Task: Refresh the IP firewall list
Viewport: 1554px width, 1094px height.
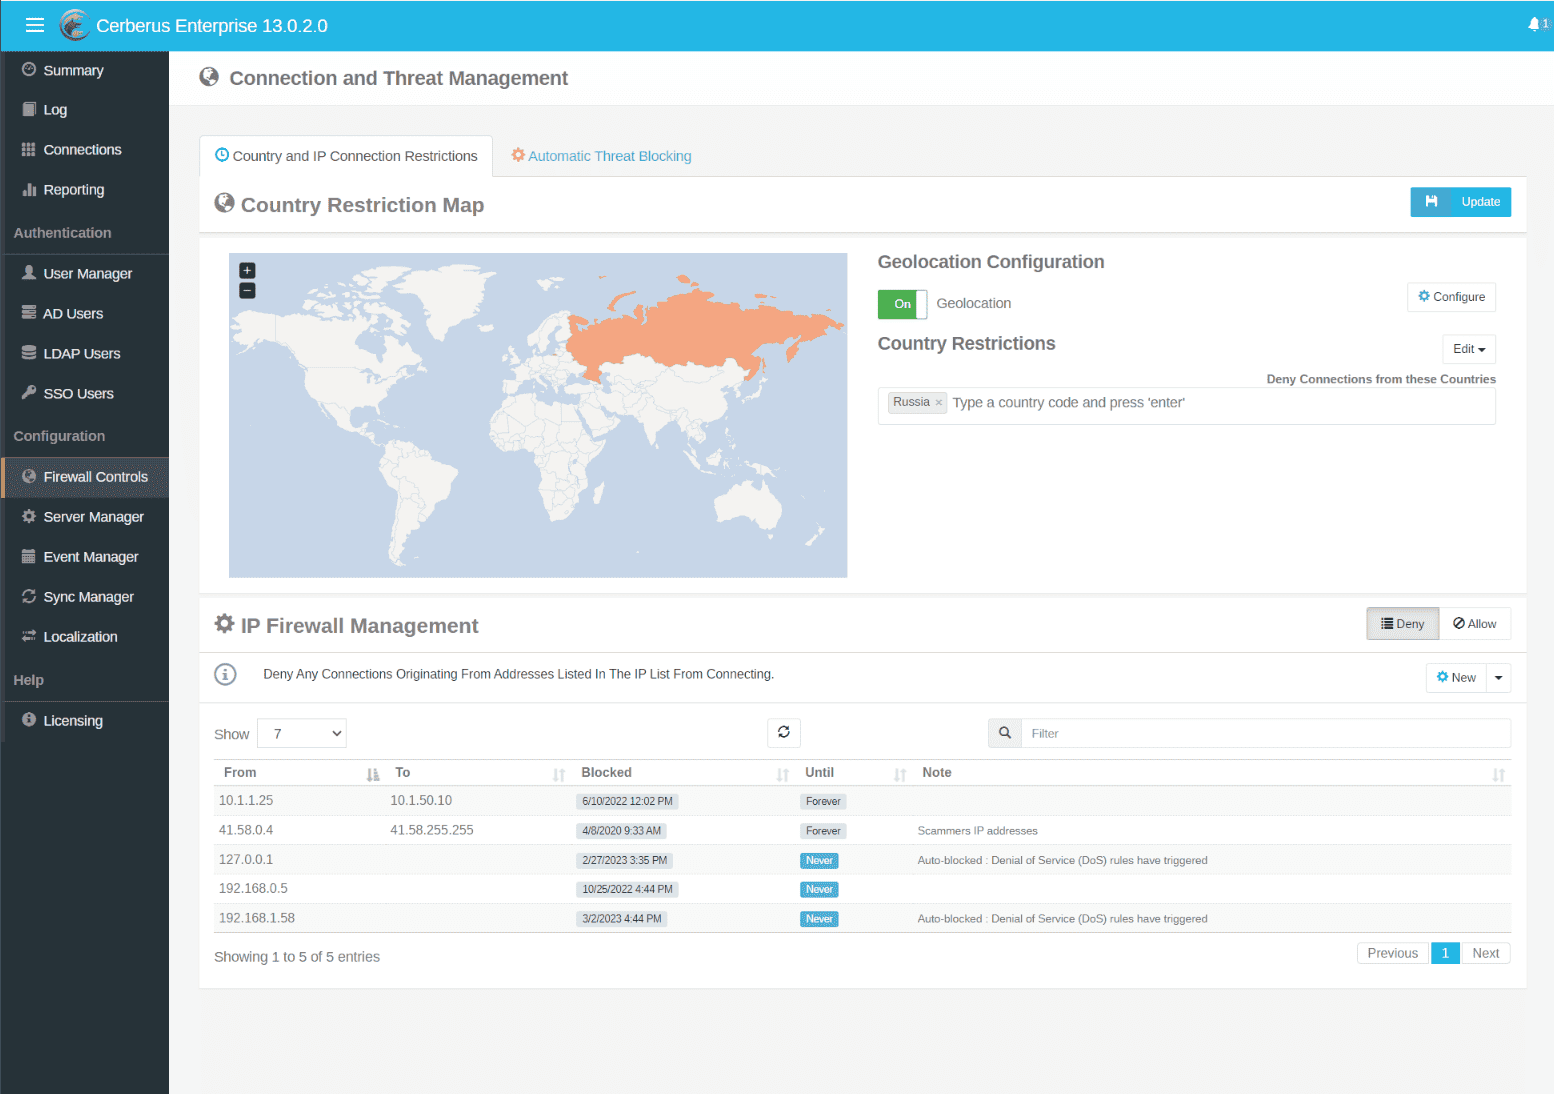Action: (784, 733)
